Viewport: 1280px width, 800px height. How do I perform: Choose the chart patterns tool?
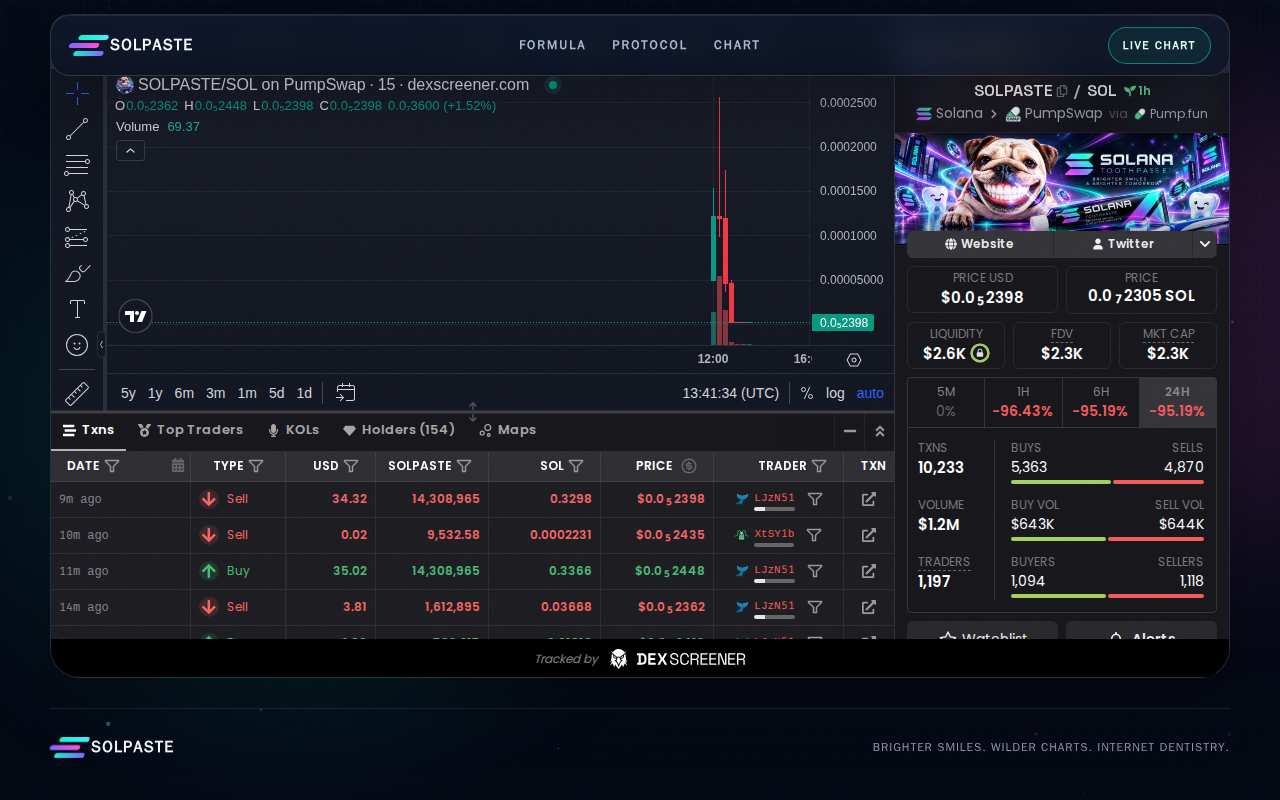pos(77,201)
